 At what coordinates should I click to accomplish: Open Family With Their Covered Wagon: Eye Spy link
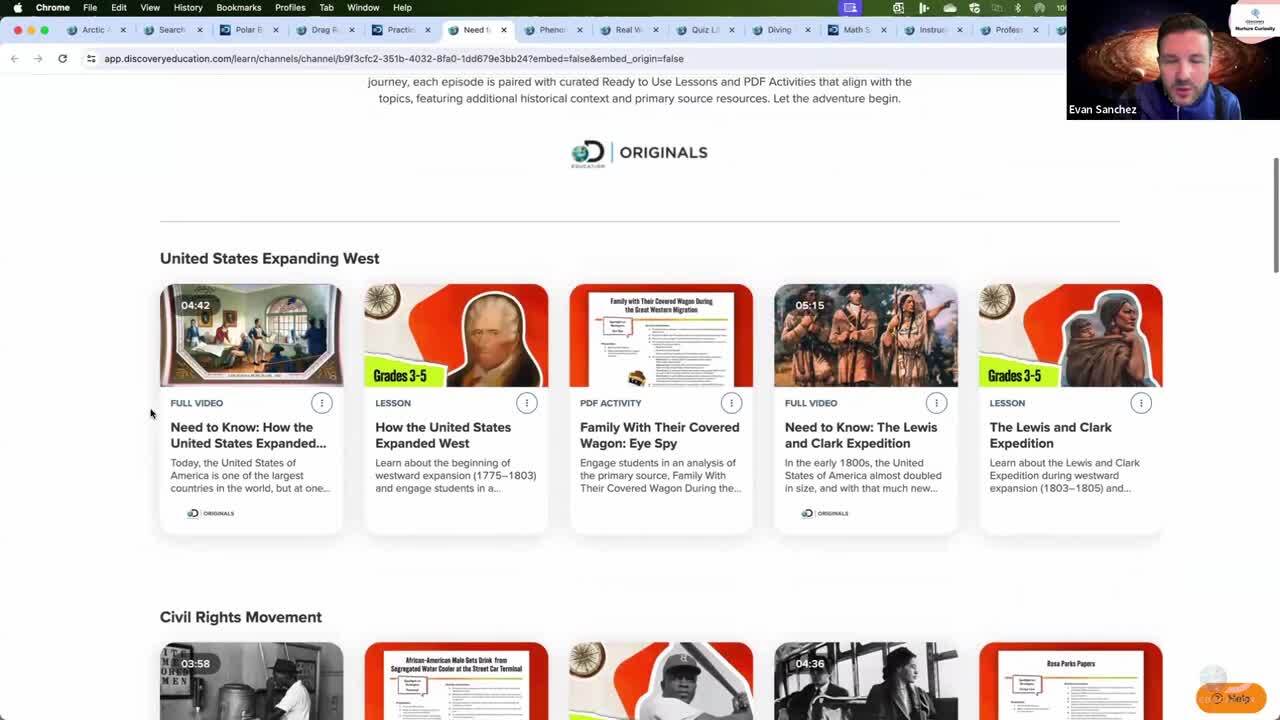tap(659, 435)
